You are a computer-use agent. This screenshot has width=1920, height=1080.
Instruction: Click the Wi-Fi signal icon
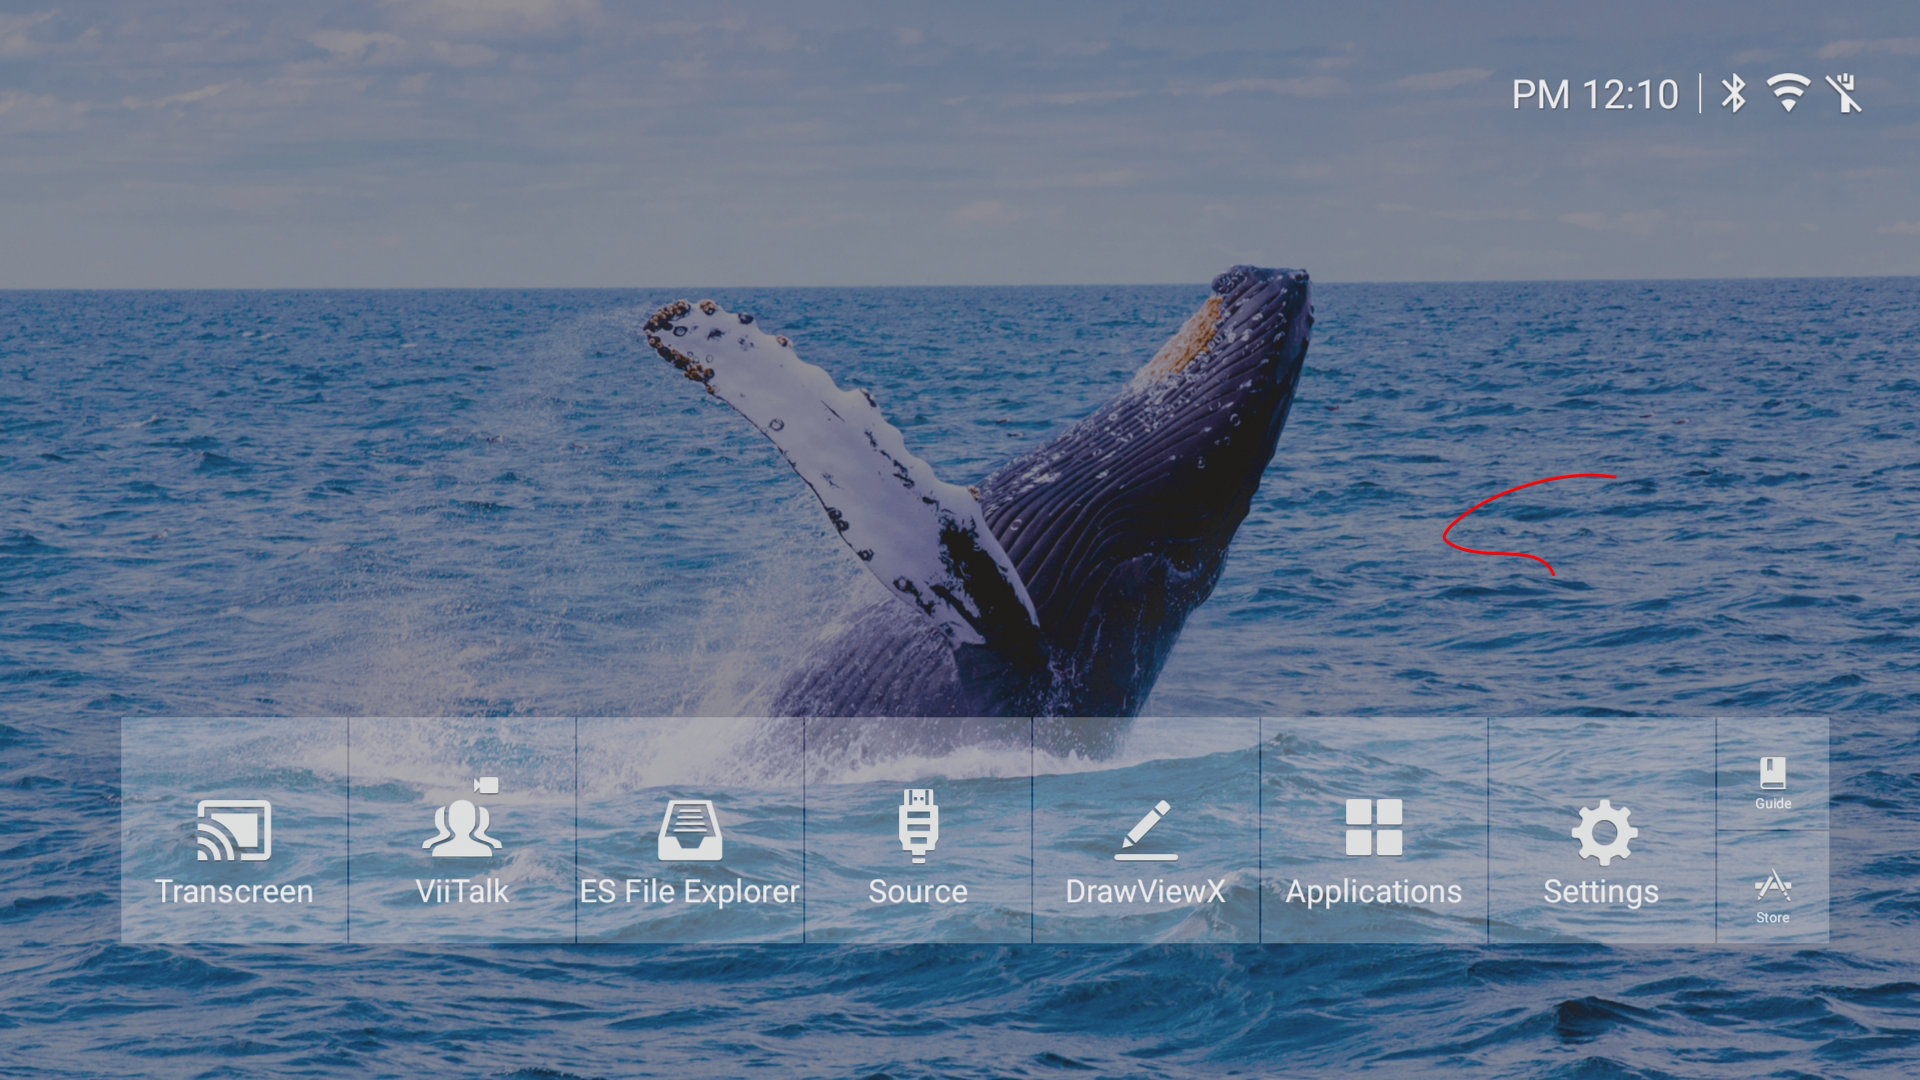pos(1787,94)
